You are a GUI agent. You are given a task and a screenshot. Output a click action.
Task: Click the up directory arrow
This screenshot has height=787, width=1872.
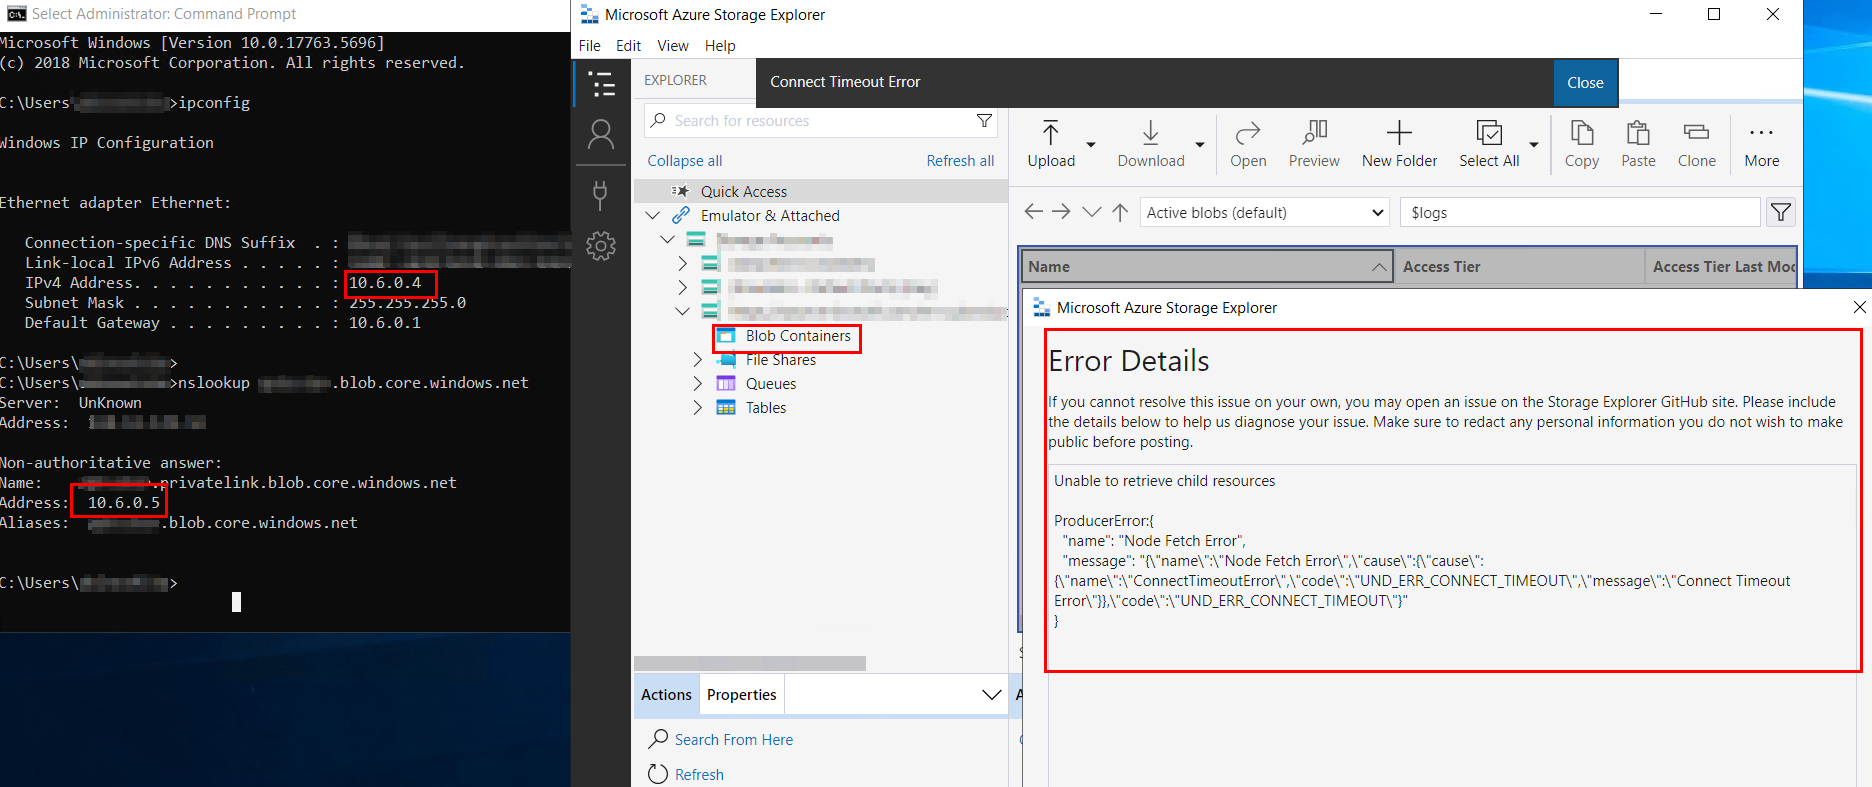(1120, 212)
